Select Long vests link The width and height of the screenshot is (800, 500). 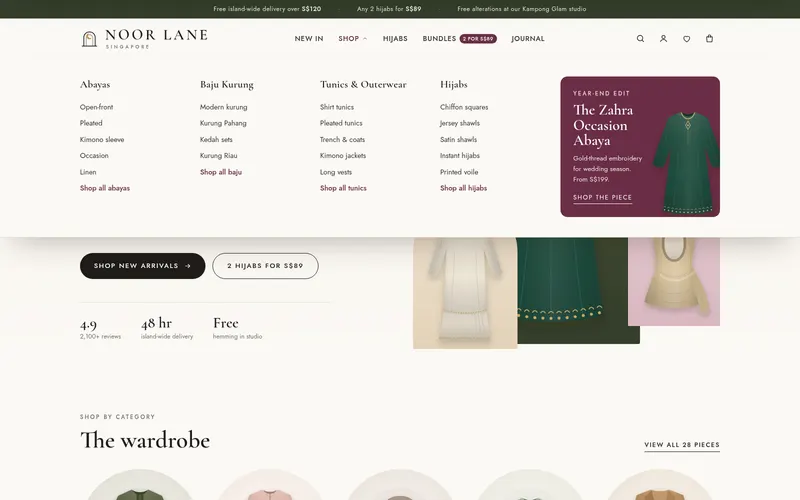[336, 172]
